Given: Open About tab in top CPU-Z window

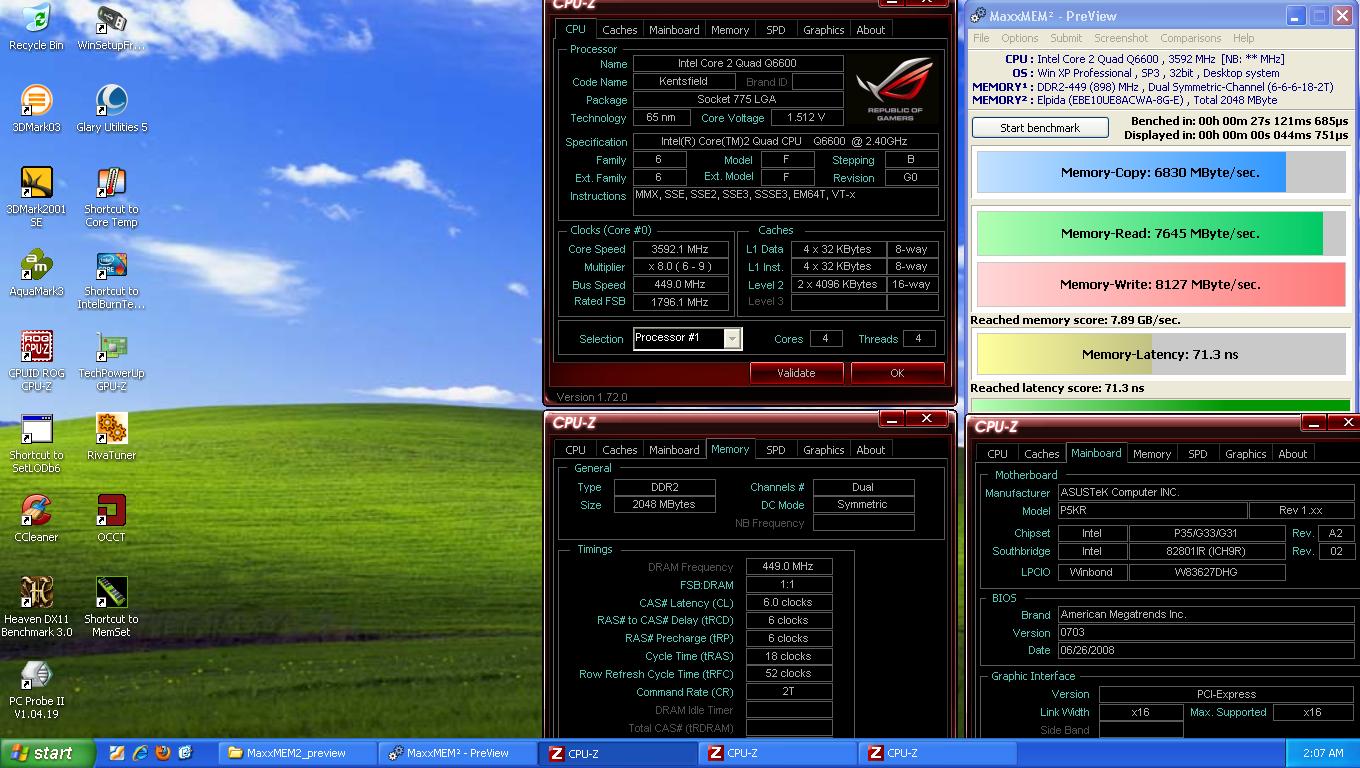Looking at the screenshot, I should click(x=871, y=30).
